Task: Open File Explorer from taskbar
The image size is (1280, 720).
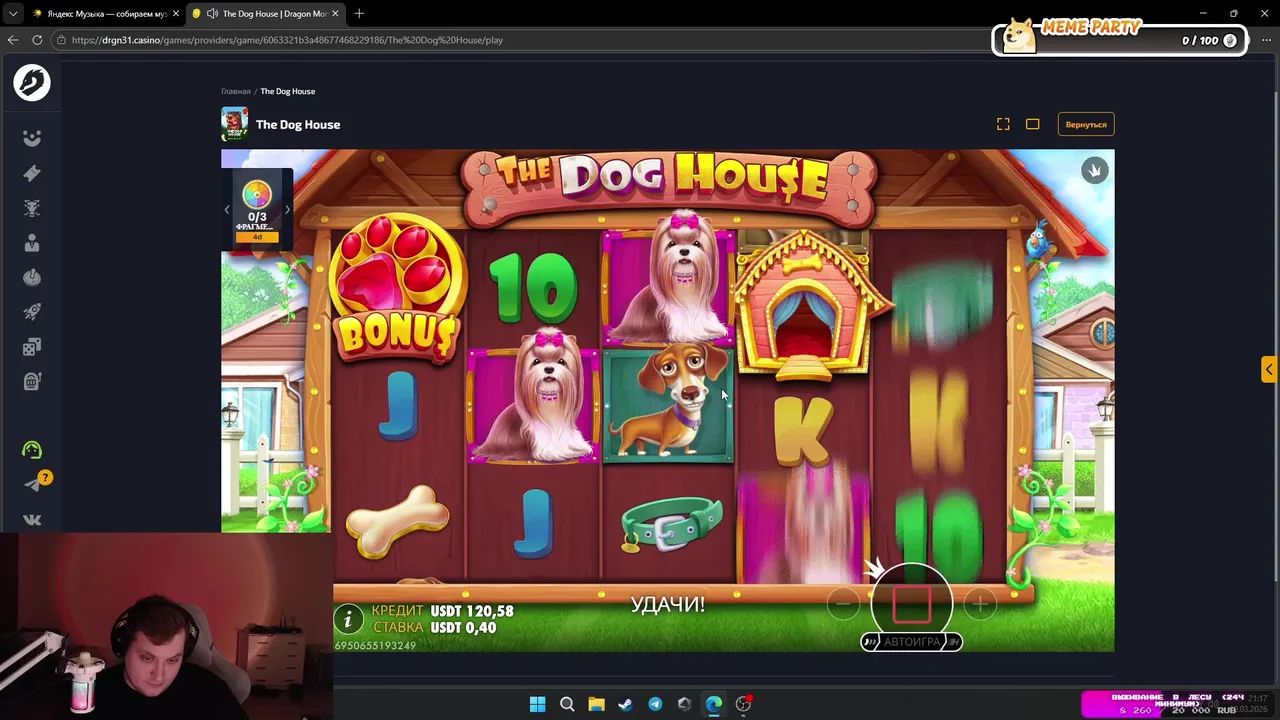Action: tap(596, 704)
